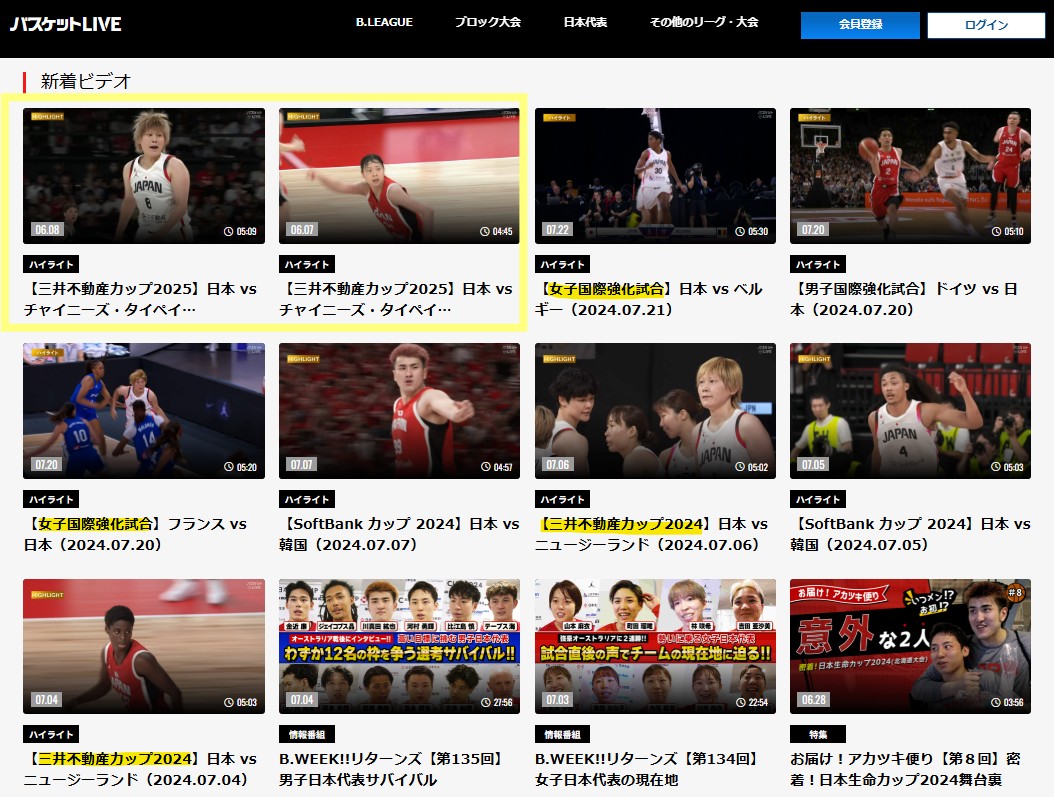Open B.WEEK!!リターンズ 第135回 title
This screenshot has width=1054, height=797.
(x=393, y=769)
